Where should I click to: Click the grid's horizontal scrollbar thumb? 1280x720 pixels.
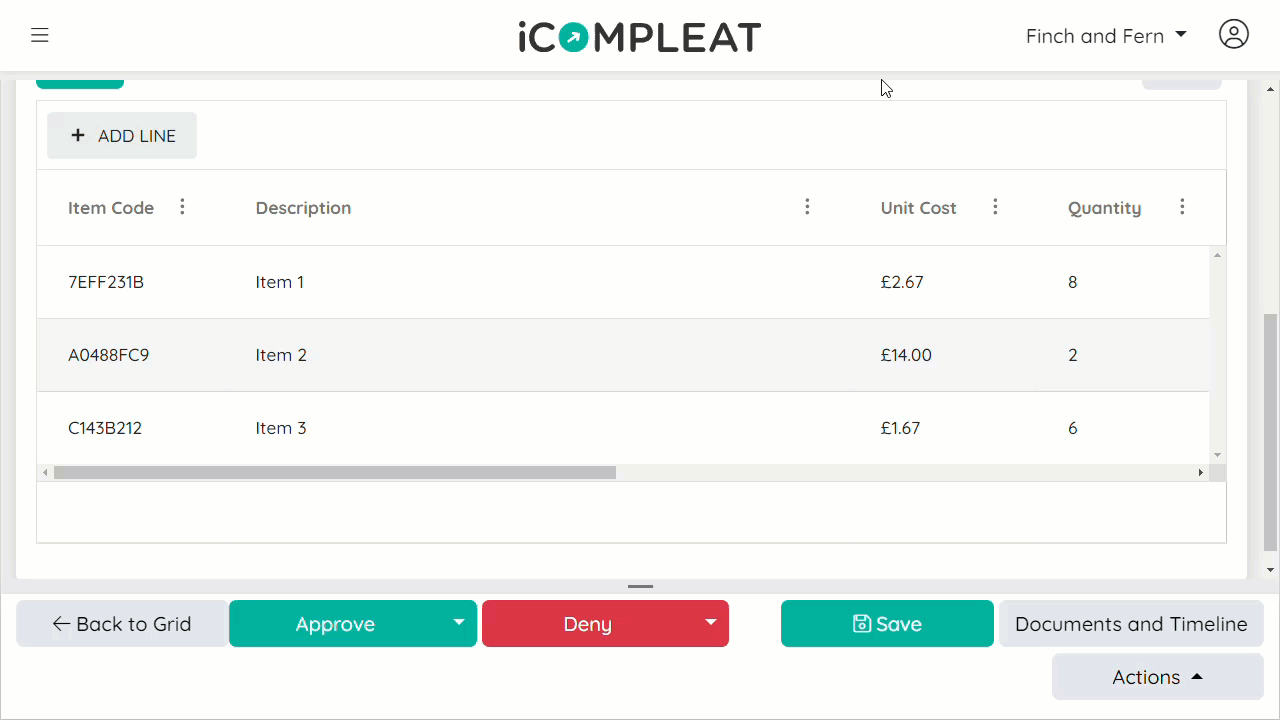tap(335, 473)
